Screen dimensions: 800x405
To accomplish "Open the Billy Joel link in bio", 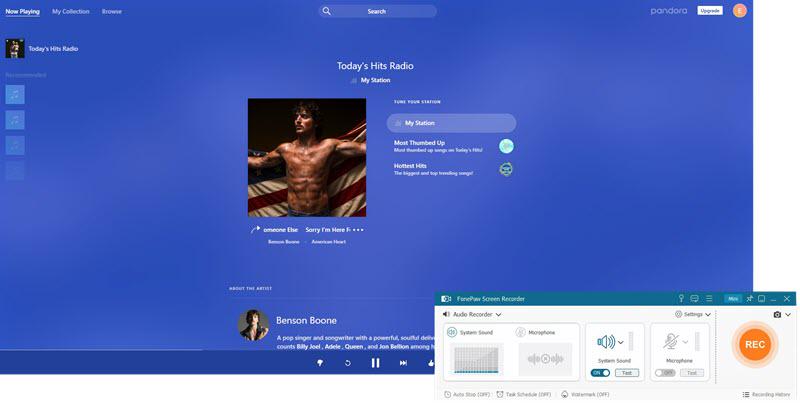I will [309, 347].
